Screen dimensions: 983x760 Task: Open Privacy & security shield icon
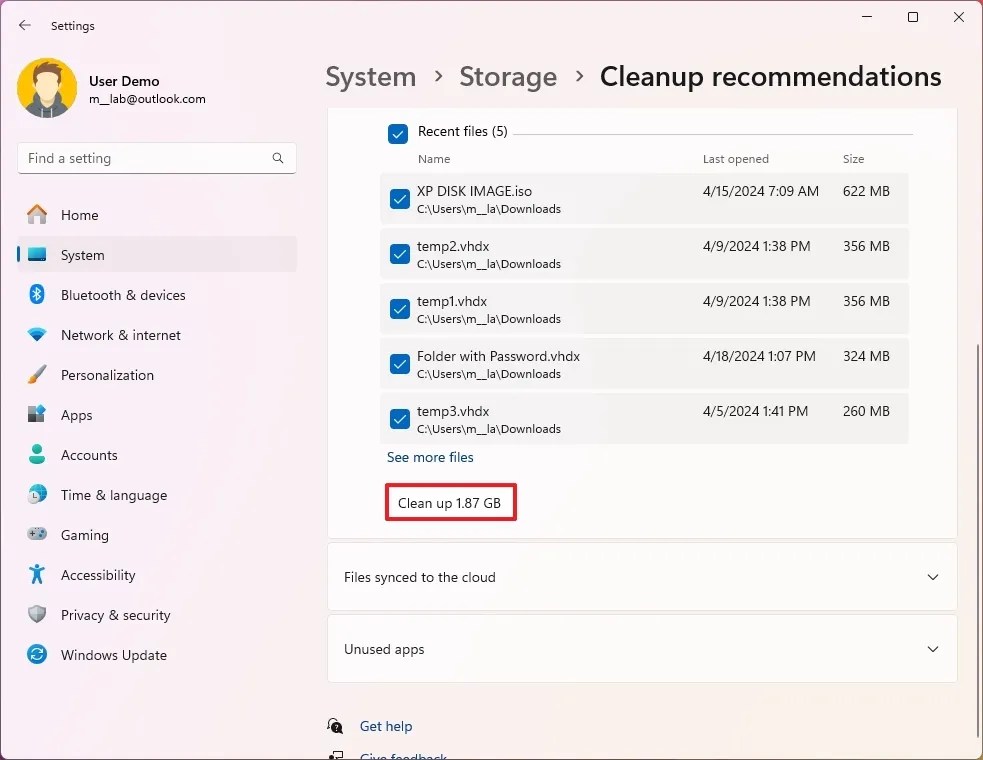(x=37, y=615)
